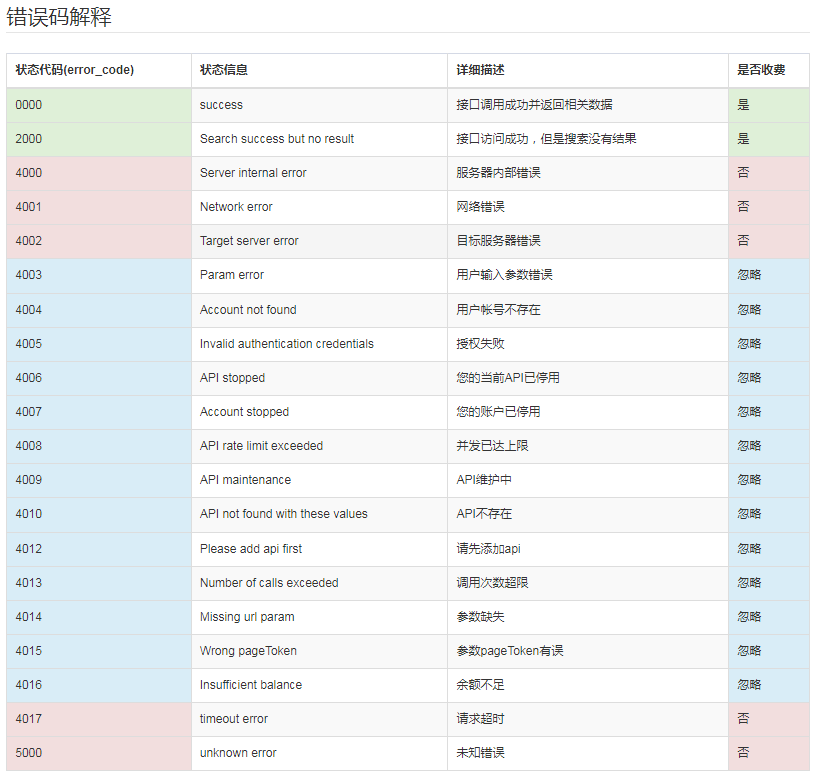Click error code 4001
This screenshot has width=816, height=780.
coord(29,207)
